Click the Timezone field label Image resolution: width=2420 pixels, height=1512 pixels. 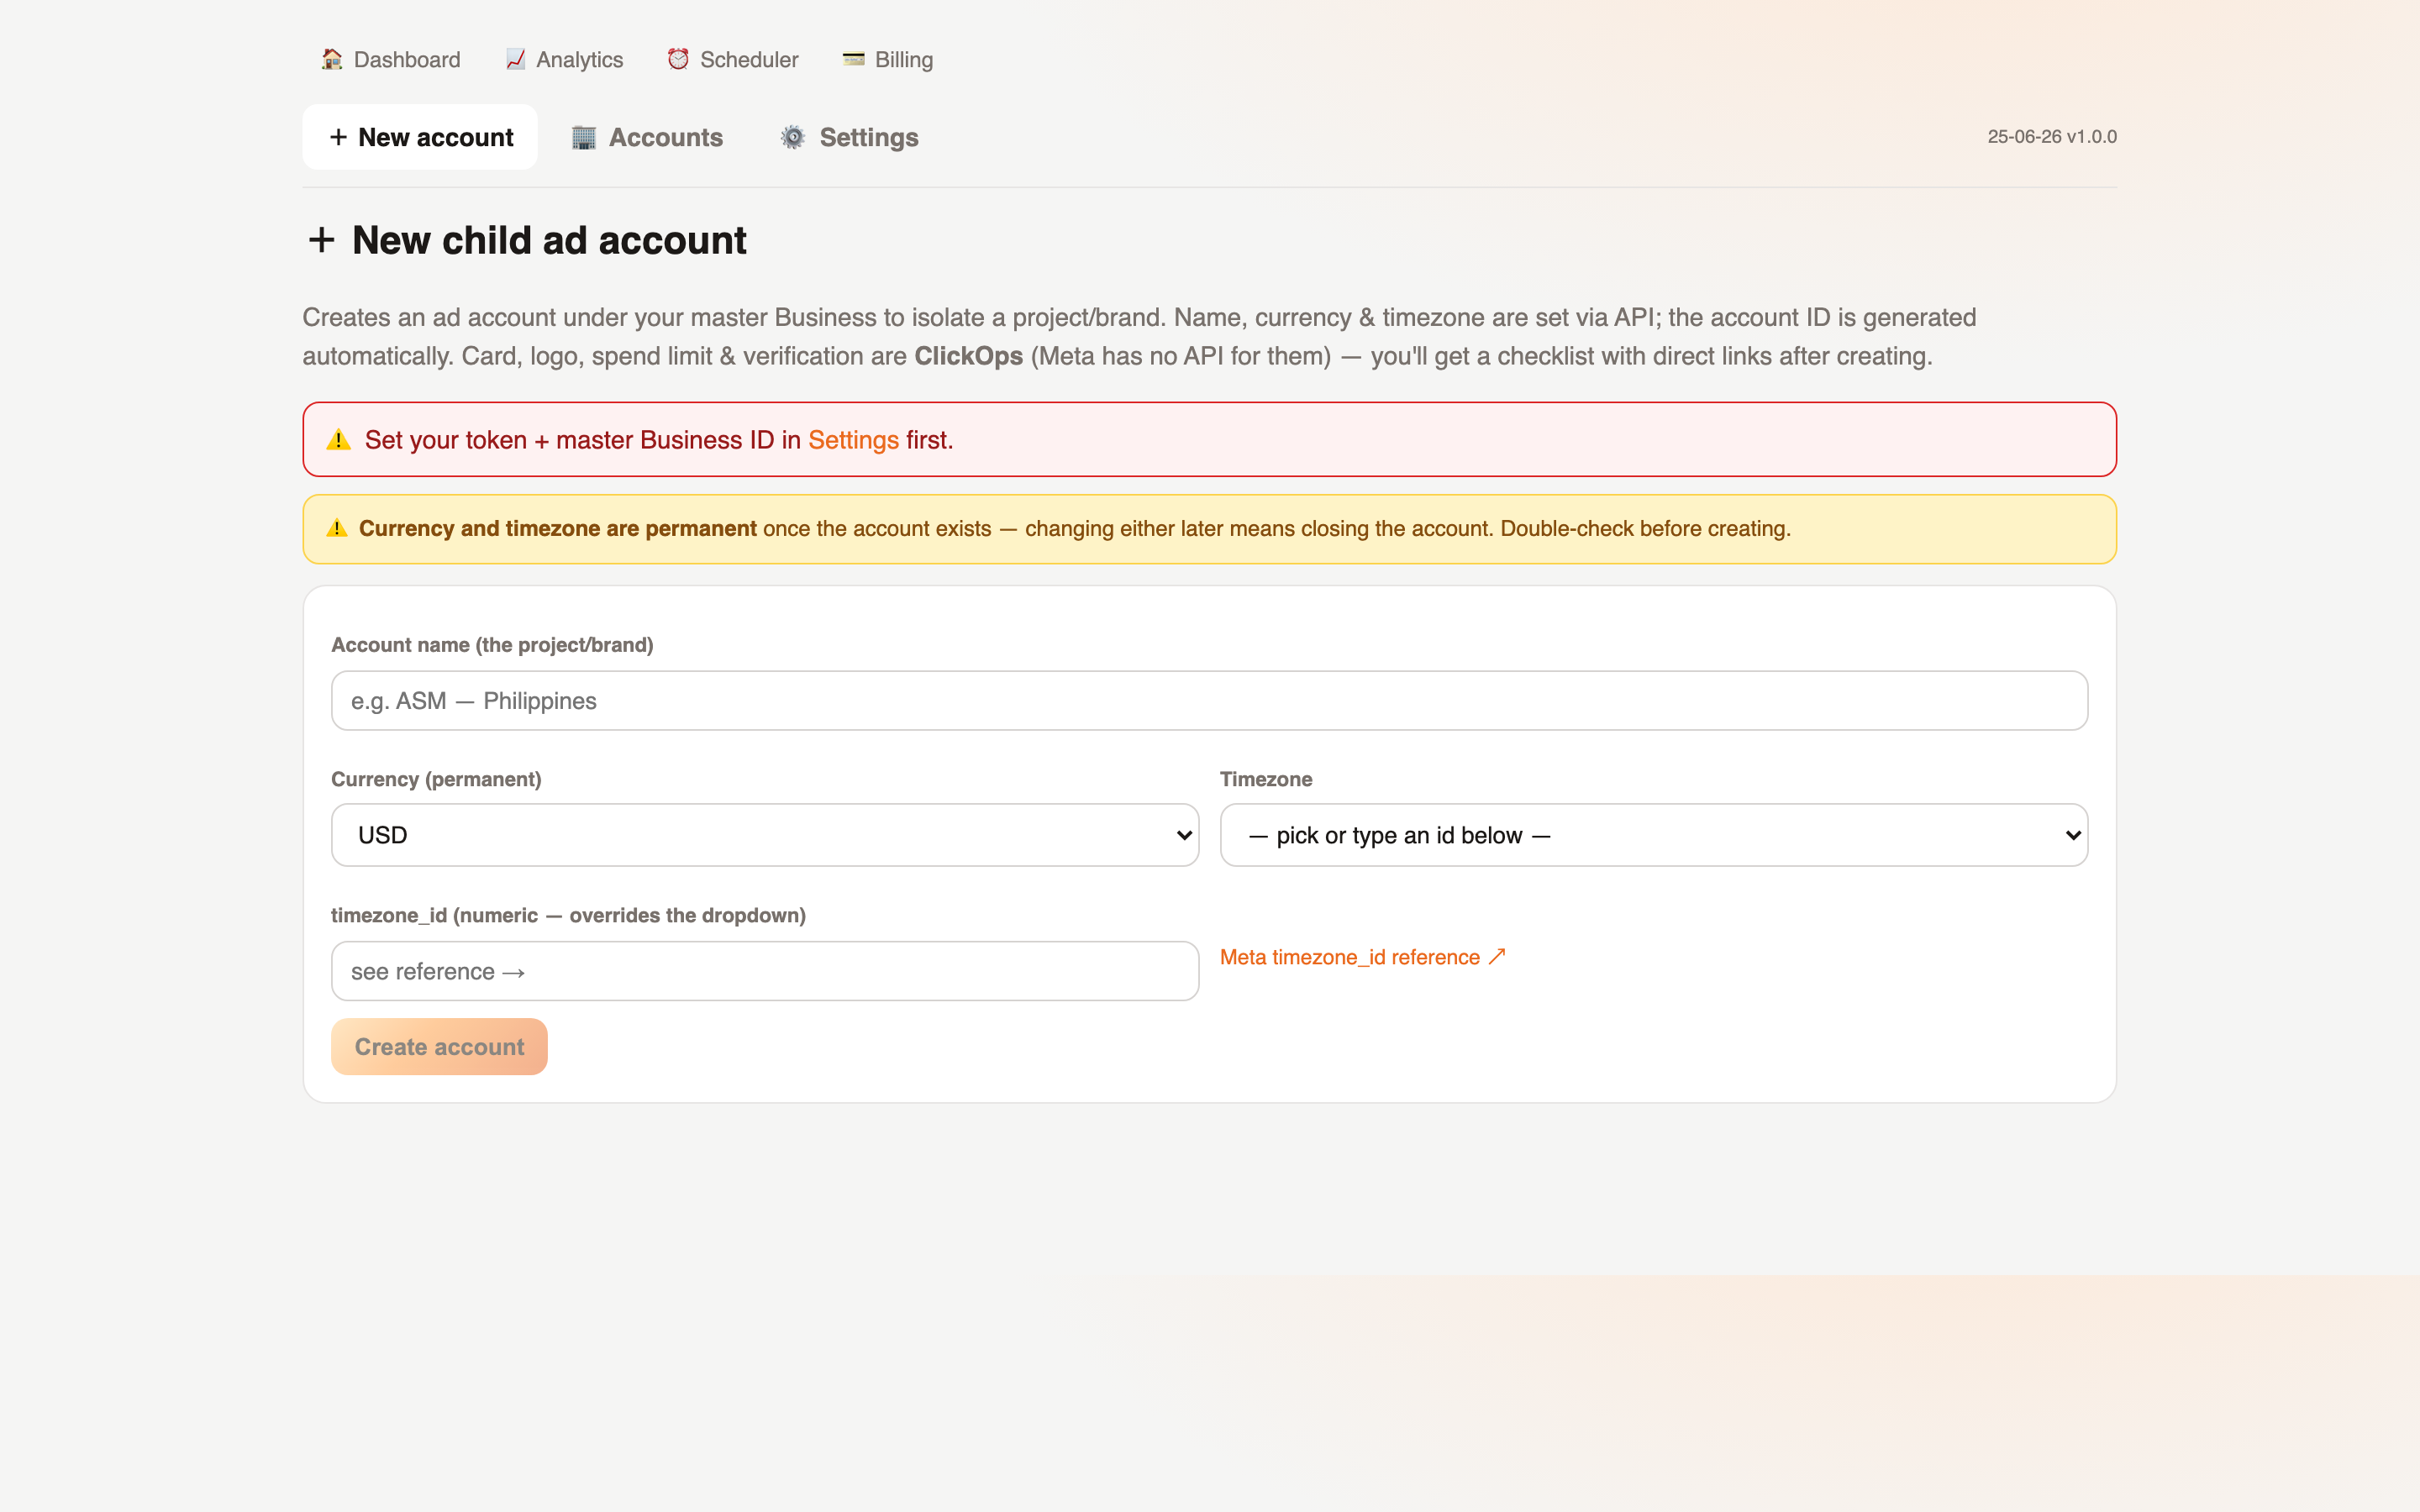click(1266, 779)
